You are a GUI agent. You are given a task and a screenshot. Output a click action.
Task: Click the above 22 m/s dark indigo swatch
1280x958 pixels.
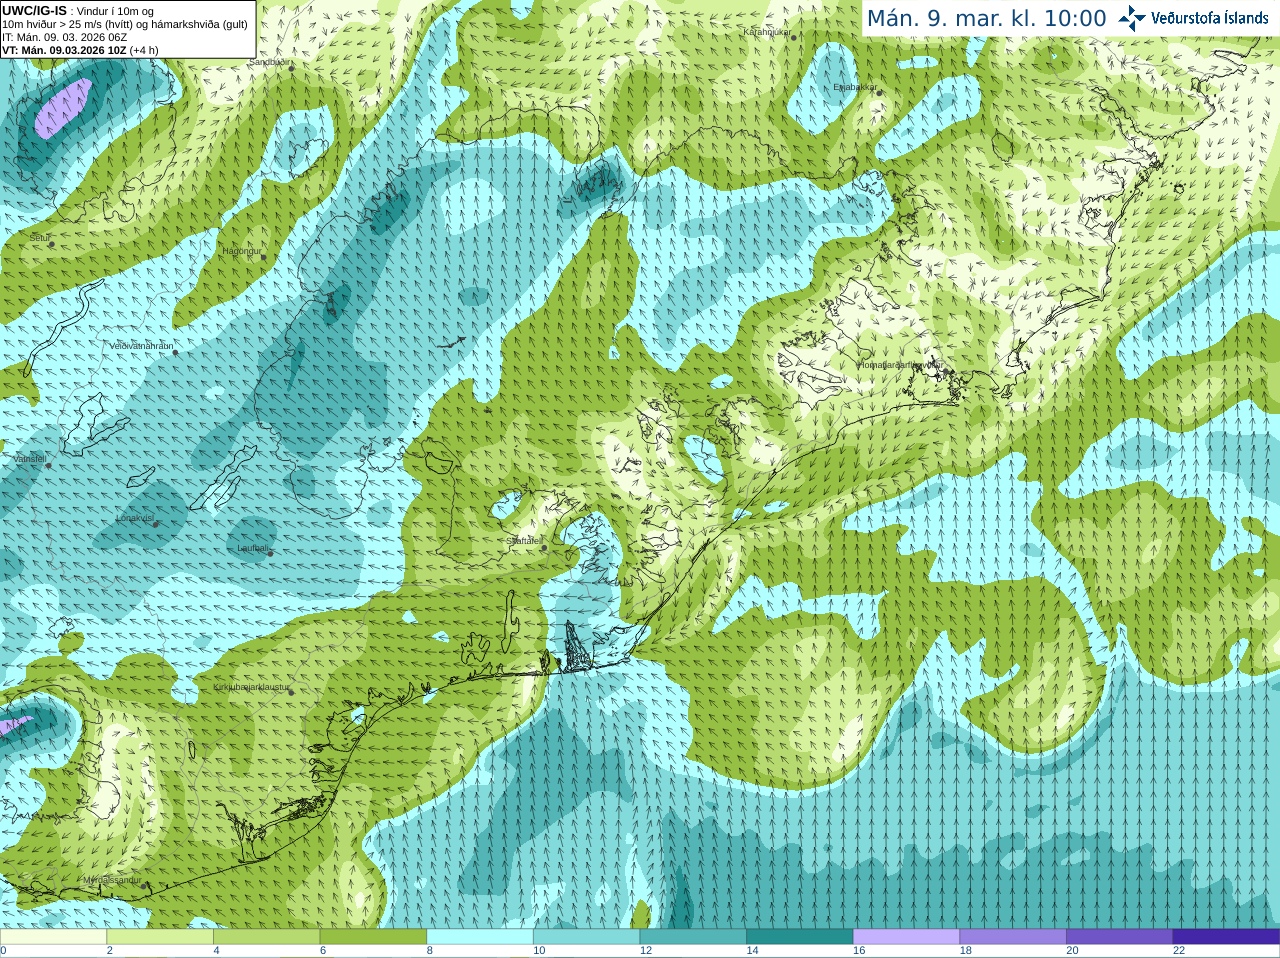1226,937
